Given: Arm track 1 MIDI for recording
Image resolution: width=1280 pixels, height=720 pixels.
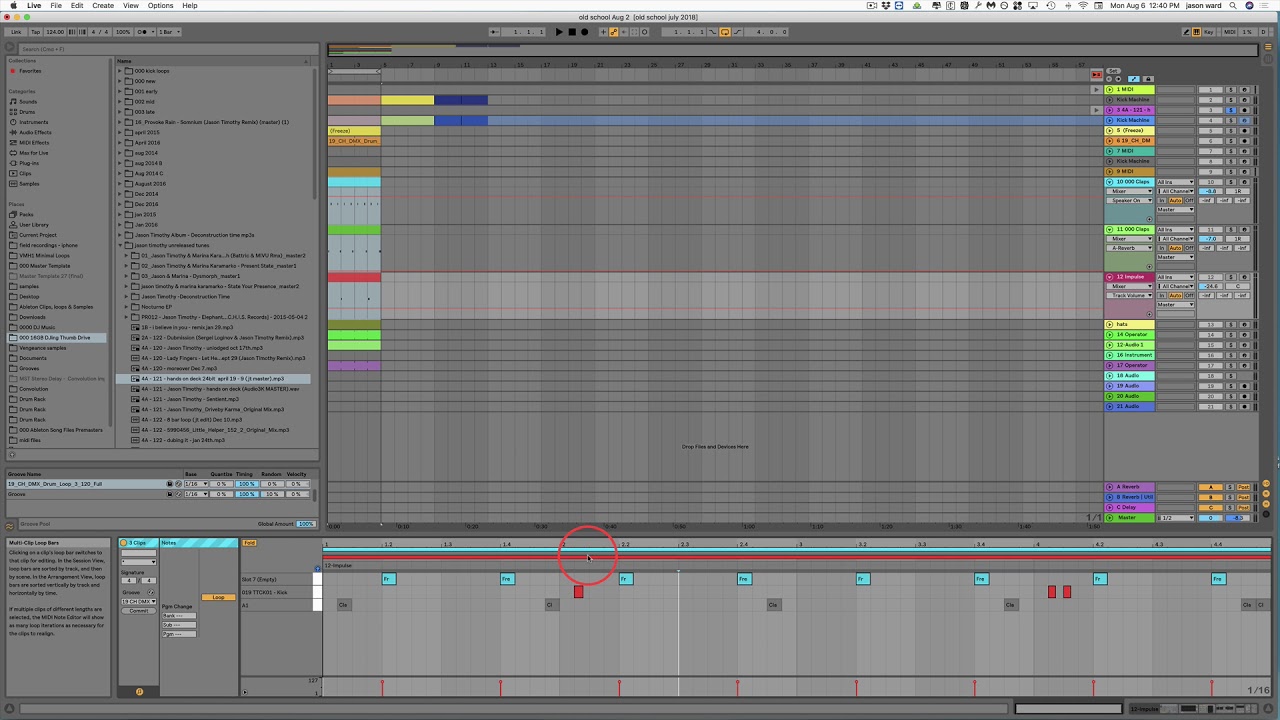Looking at the screenshot, I should click(x=1245, y=90).
